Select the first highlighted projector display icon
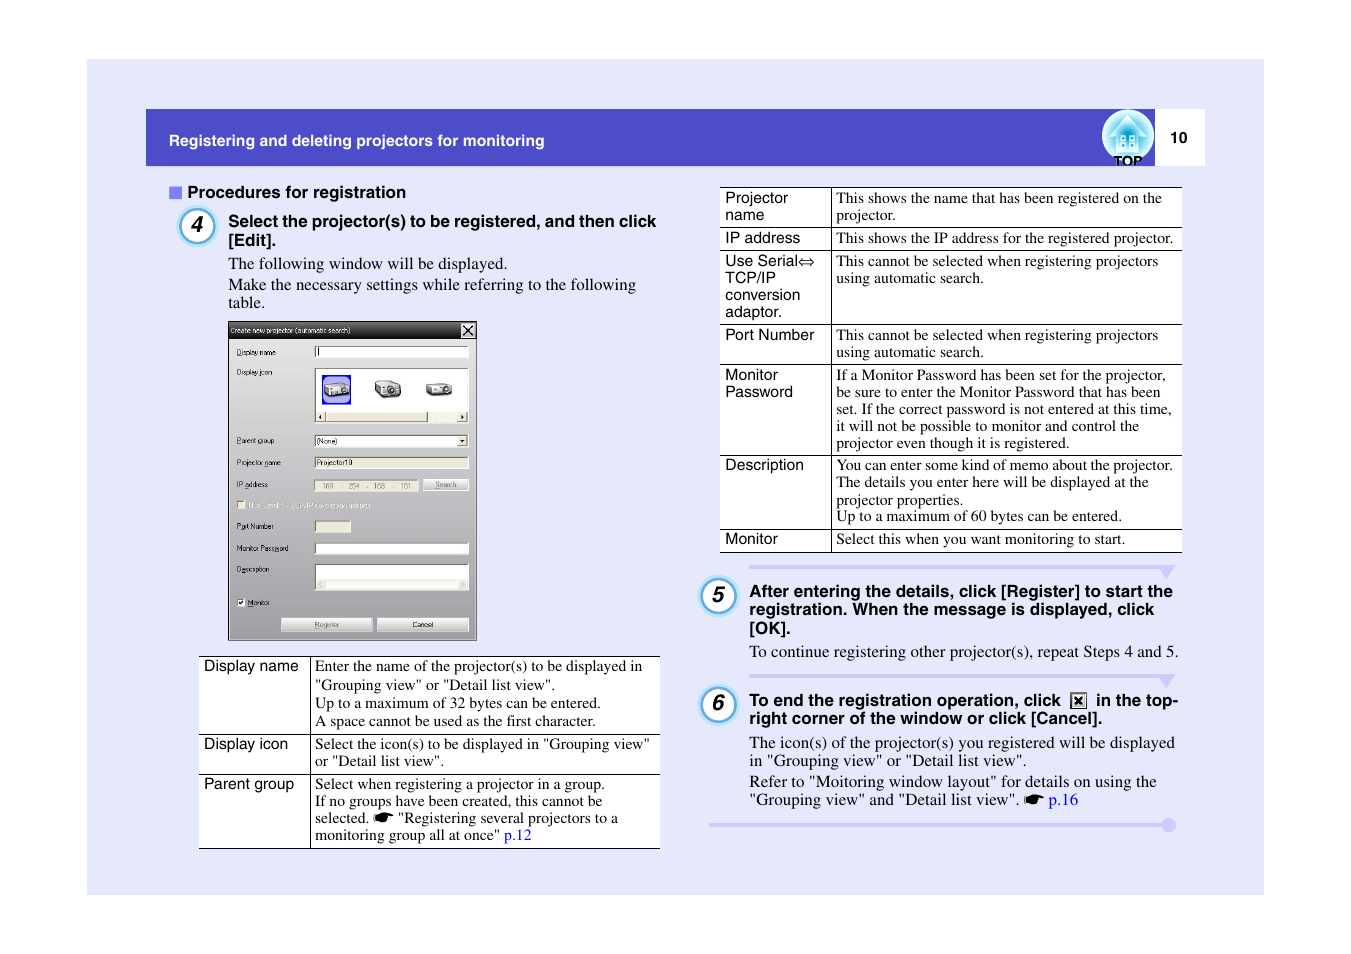 point(336,389)
